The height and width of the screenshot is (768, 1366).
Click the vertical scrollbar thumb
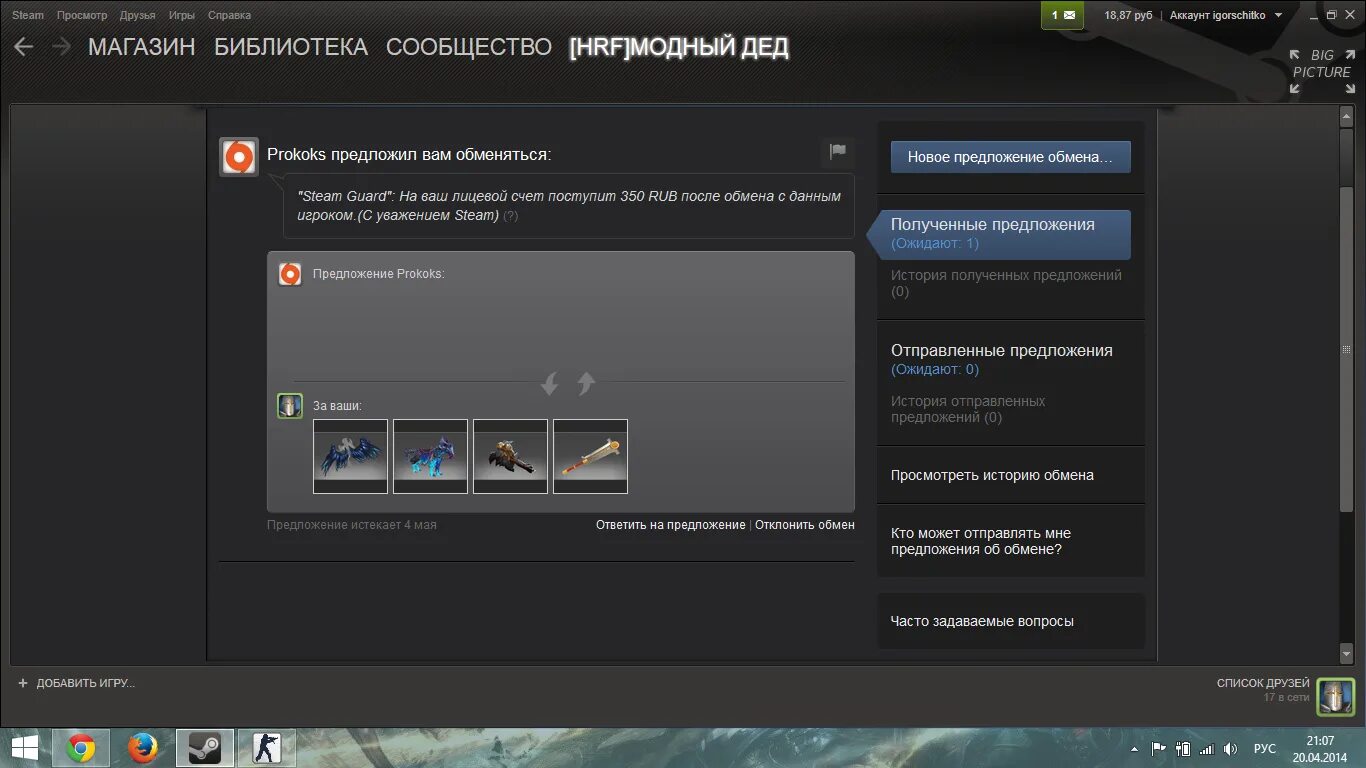pyautogui.click(x=1346, y=350)
